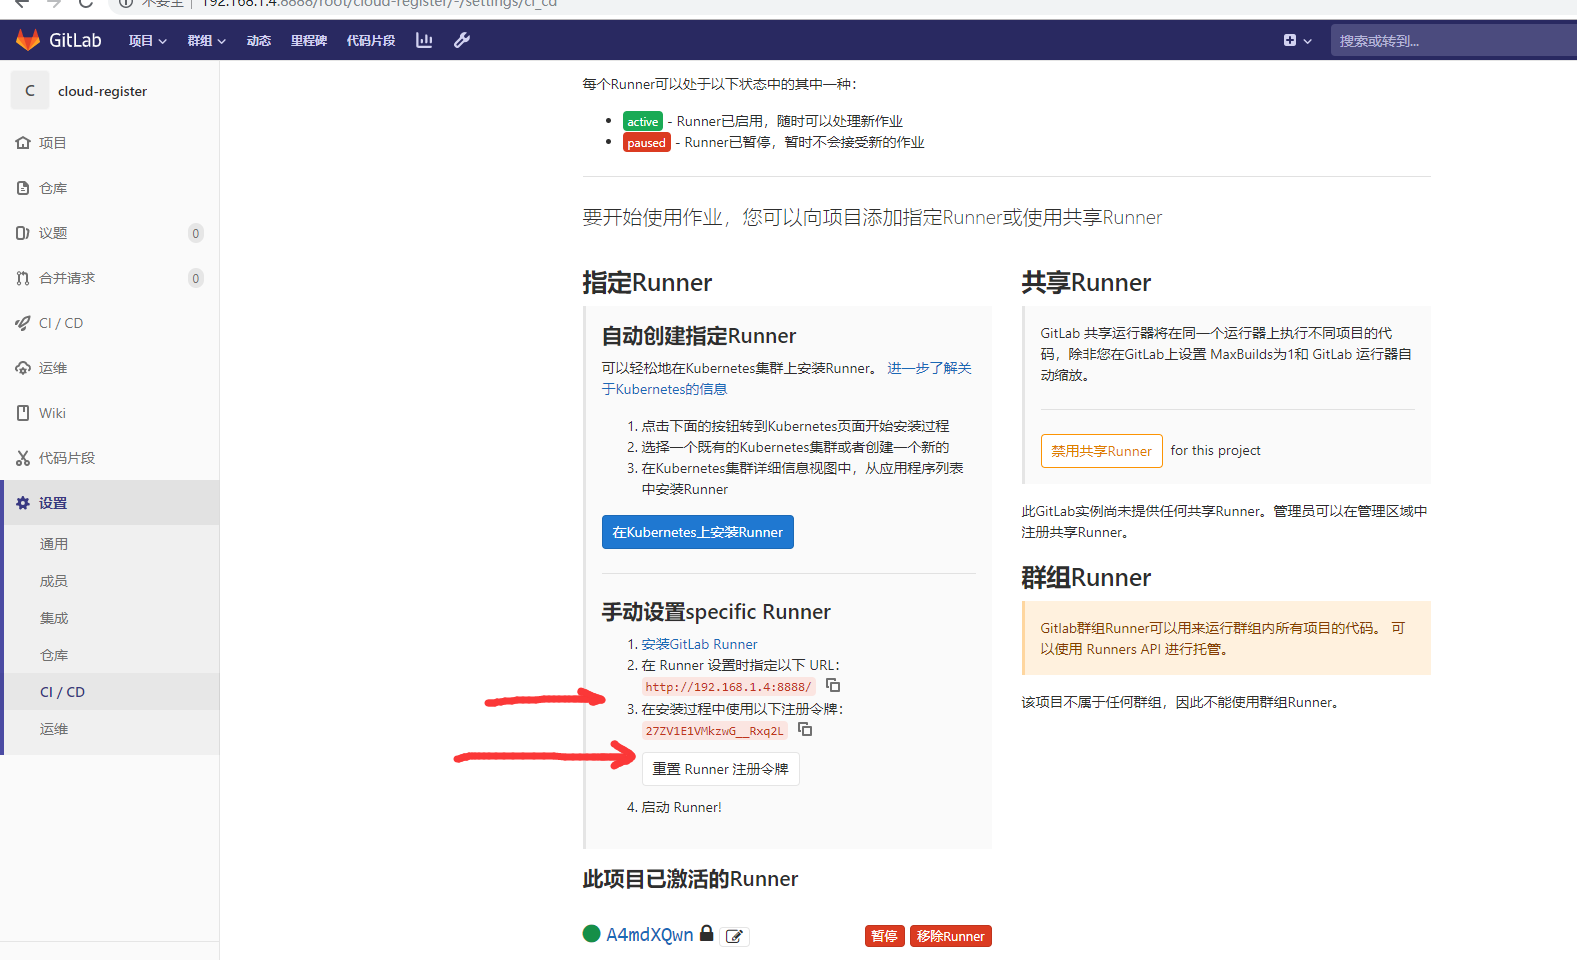This screenshot has width=1577, height=960.
Task: Open the admin area wrench icon
Action: (462, 40)
